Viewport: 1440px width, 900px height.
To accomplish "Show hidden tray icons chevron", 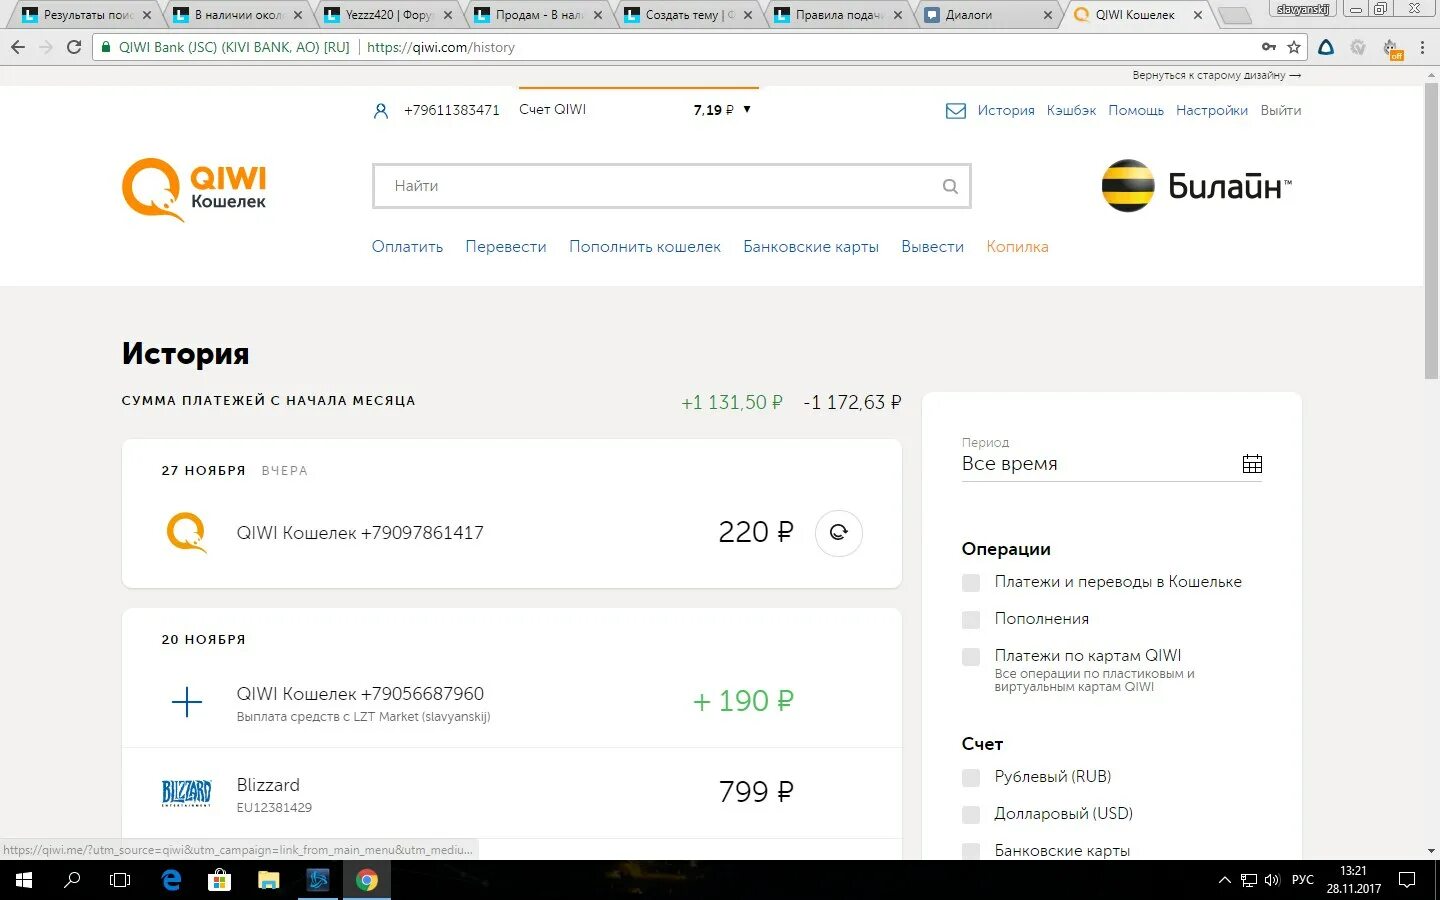I will point(1224,880).
